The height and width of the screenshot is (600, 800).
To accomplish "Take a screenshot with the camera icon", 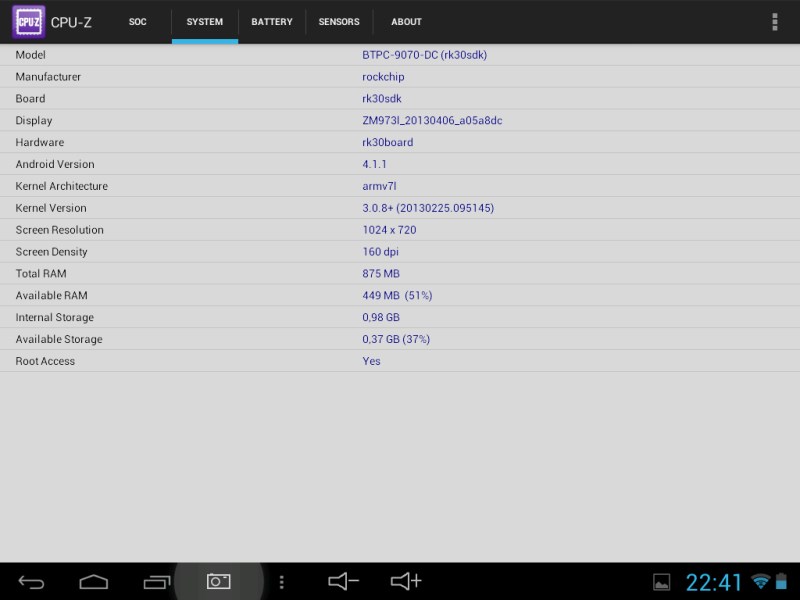I will [218, 581].
